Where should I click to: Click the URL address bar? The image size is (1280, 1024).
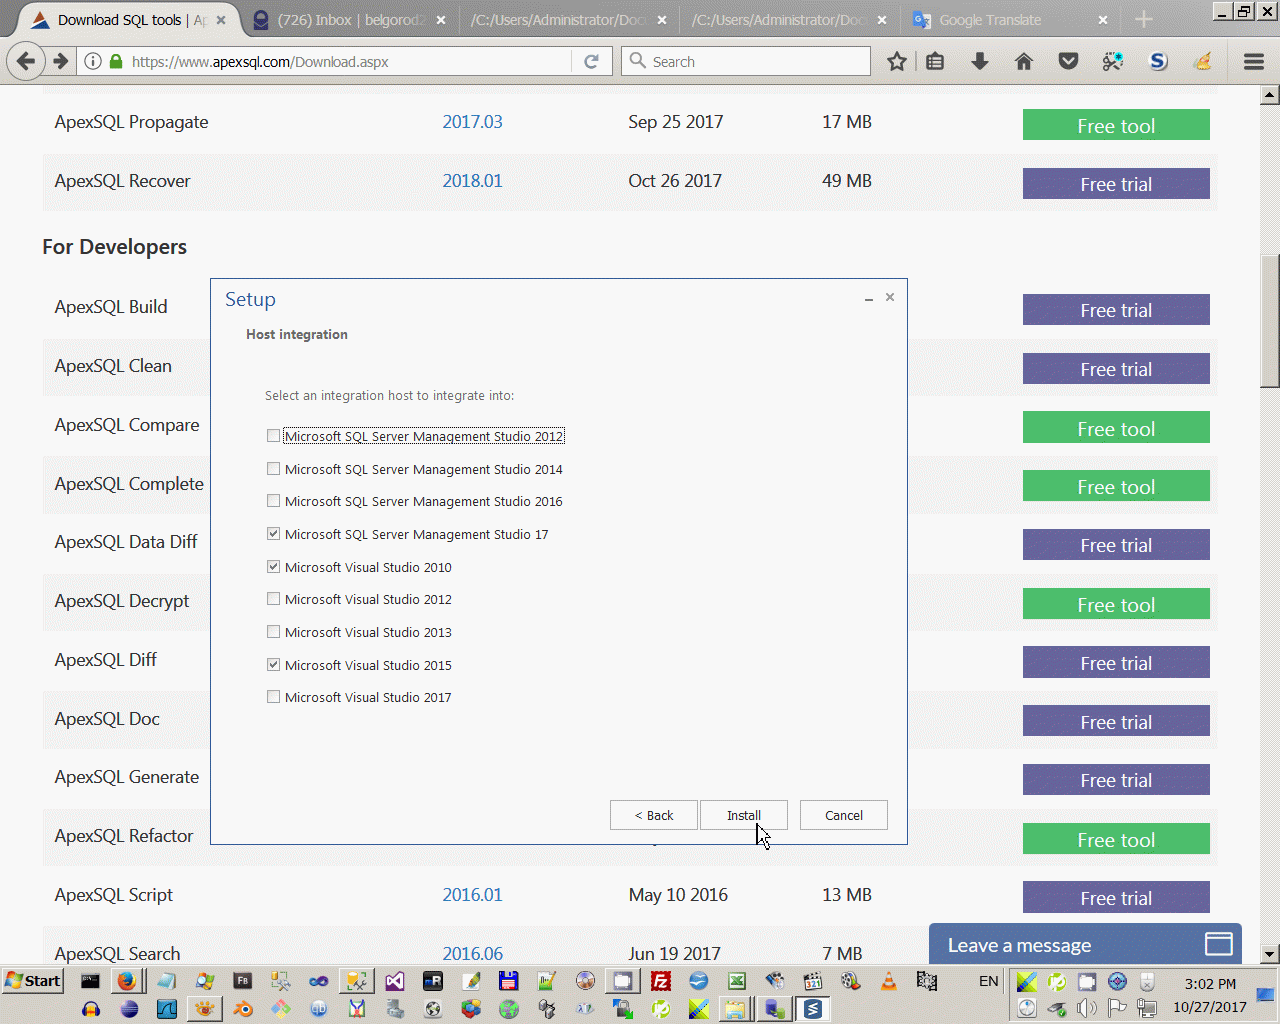pyautogui.click(x=345, y=62)
